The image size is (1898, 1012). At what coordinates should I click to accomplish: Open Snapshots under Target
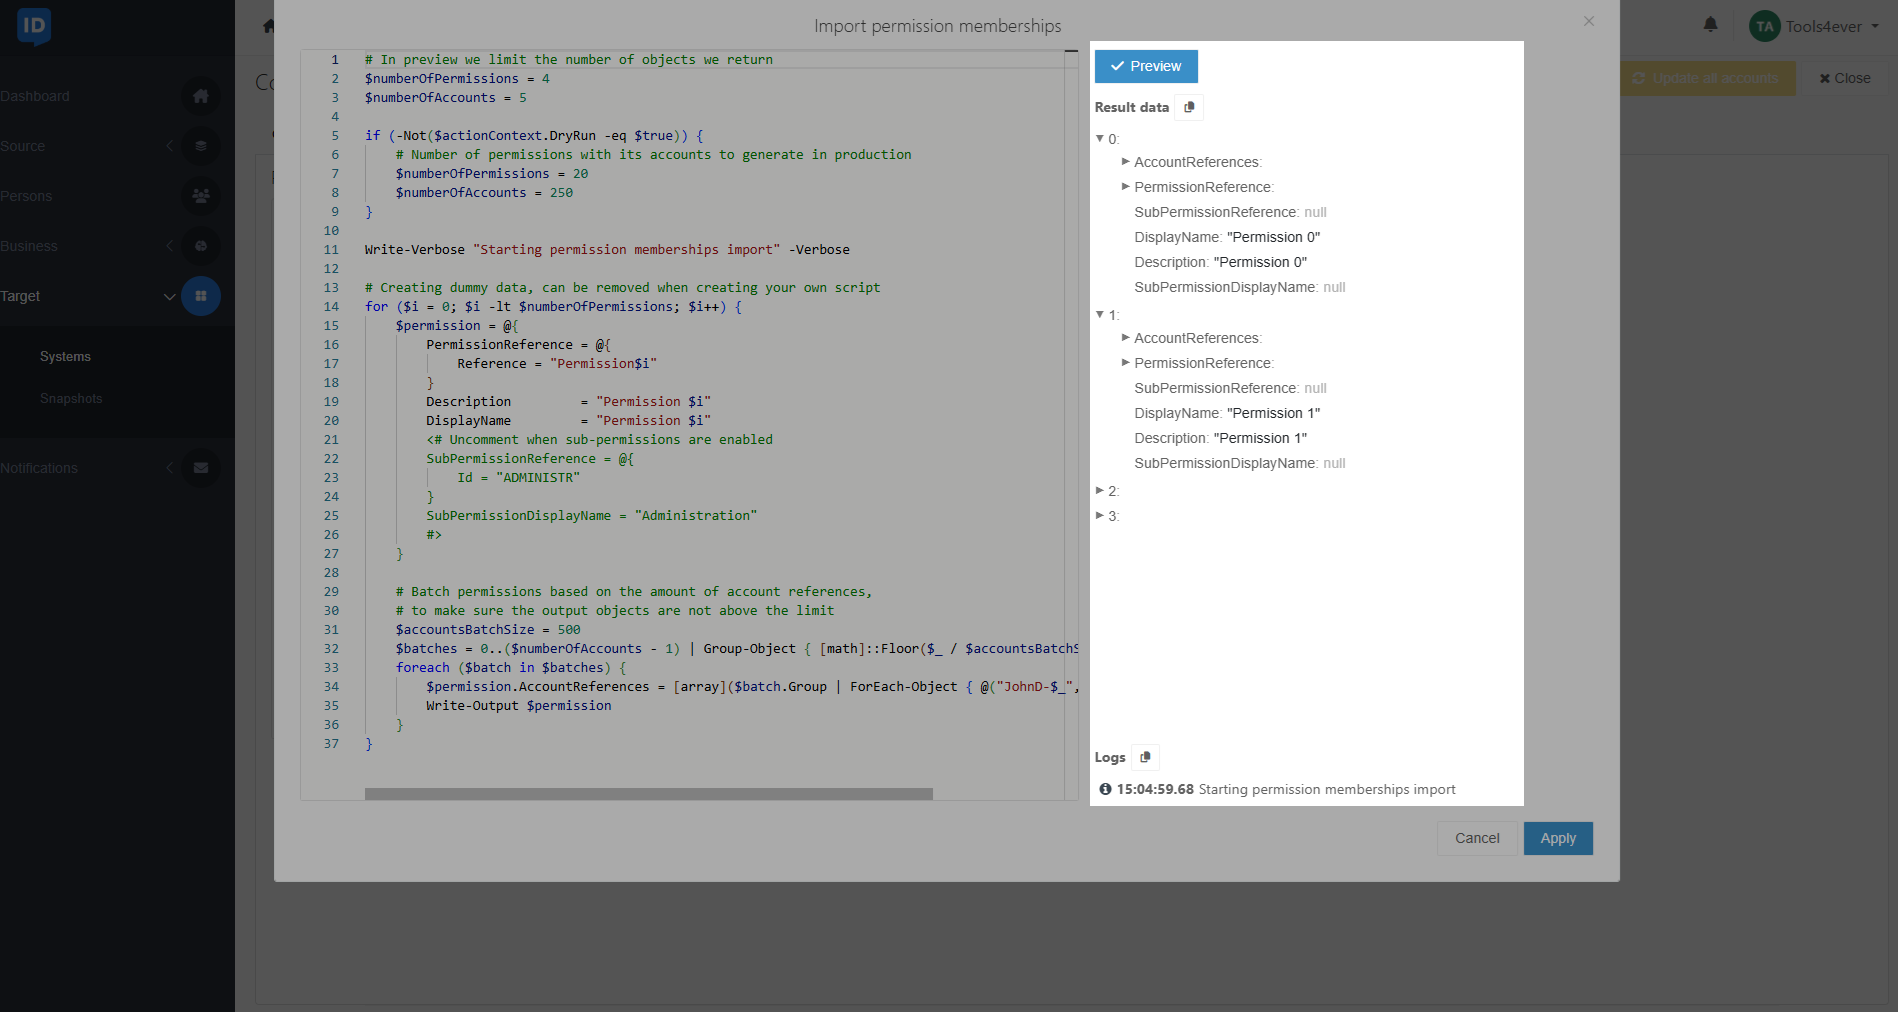[x=71, y=399]
